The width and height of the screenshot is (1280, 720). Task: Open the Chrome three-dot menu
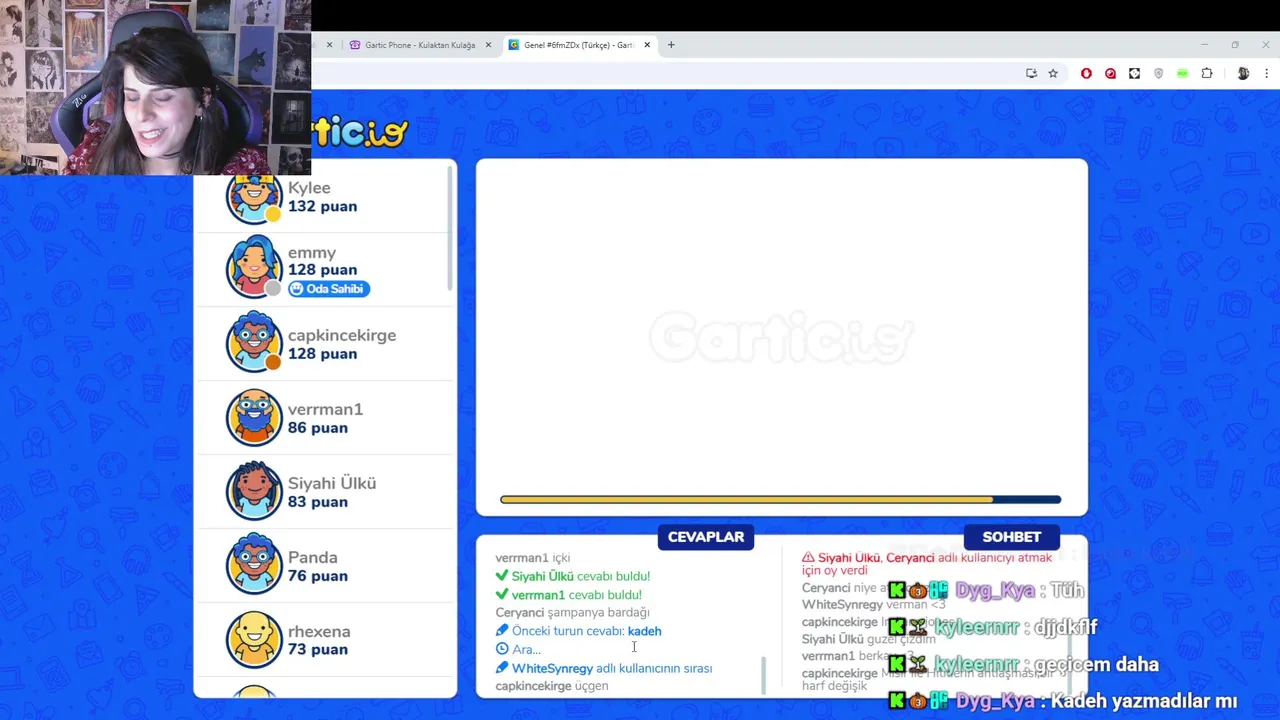pyautogui.click(x=1267, y=73)
